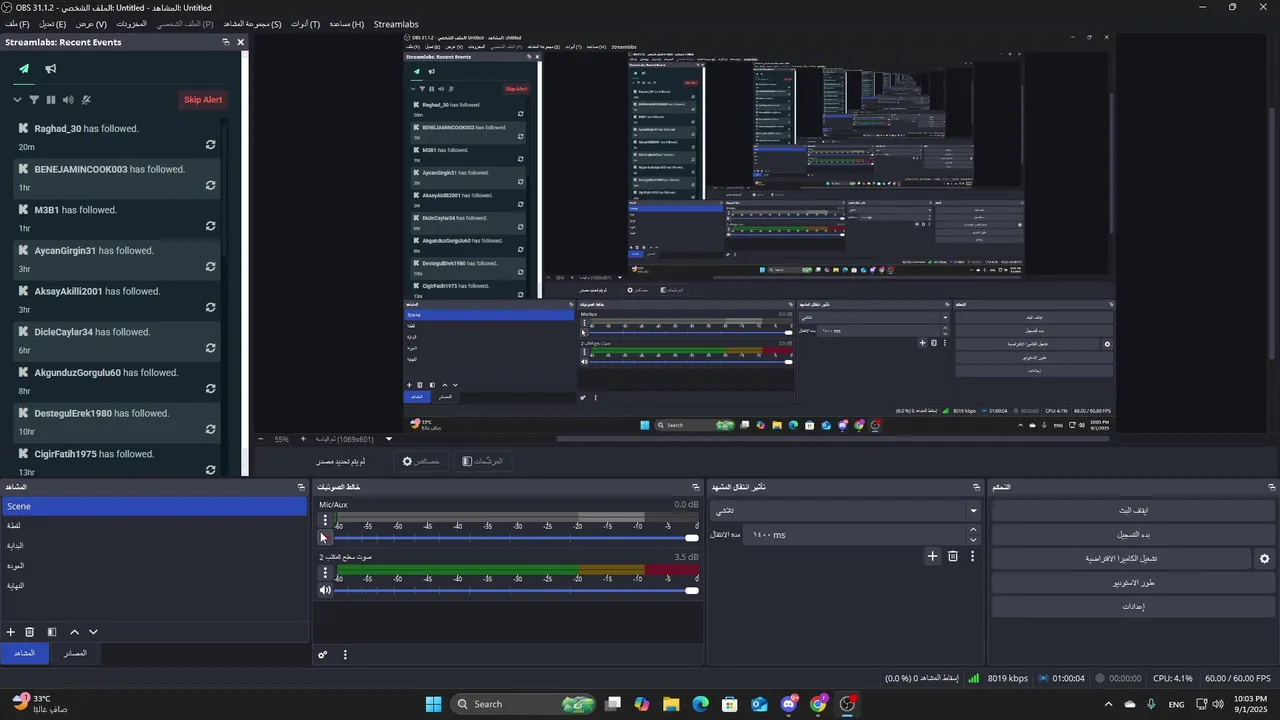Open the إعدادات settings button
The width and height of the screenshot is (1280, 720).
tap(1134, 607)
